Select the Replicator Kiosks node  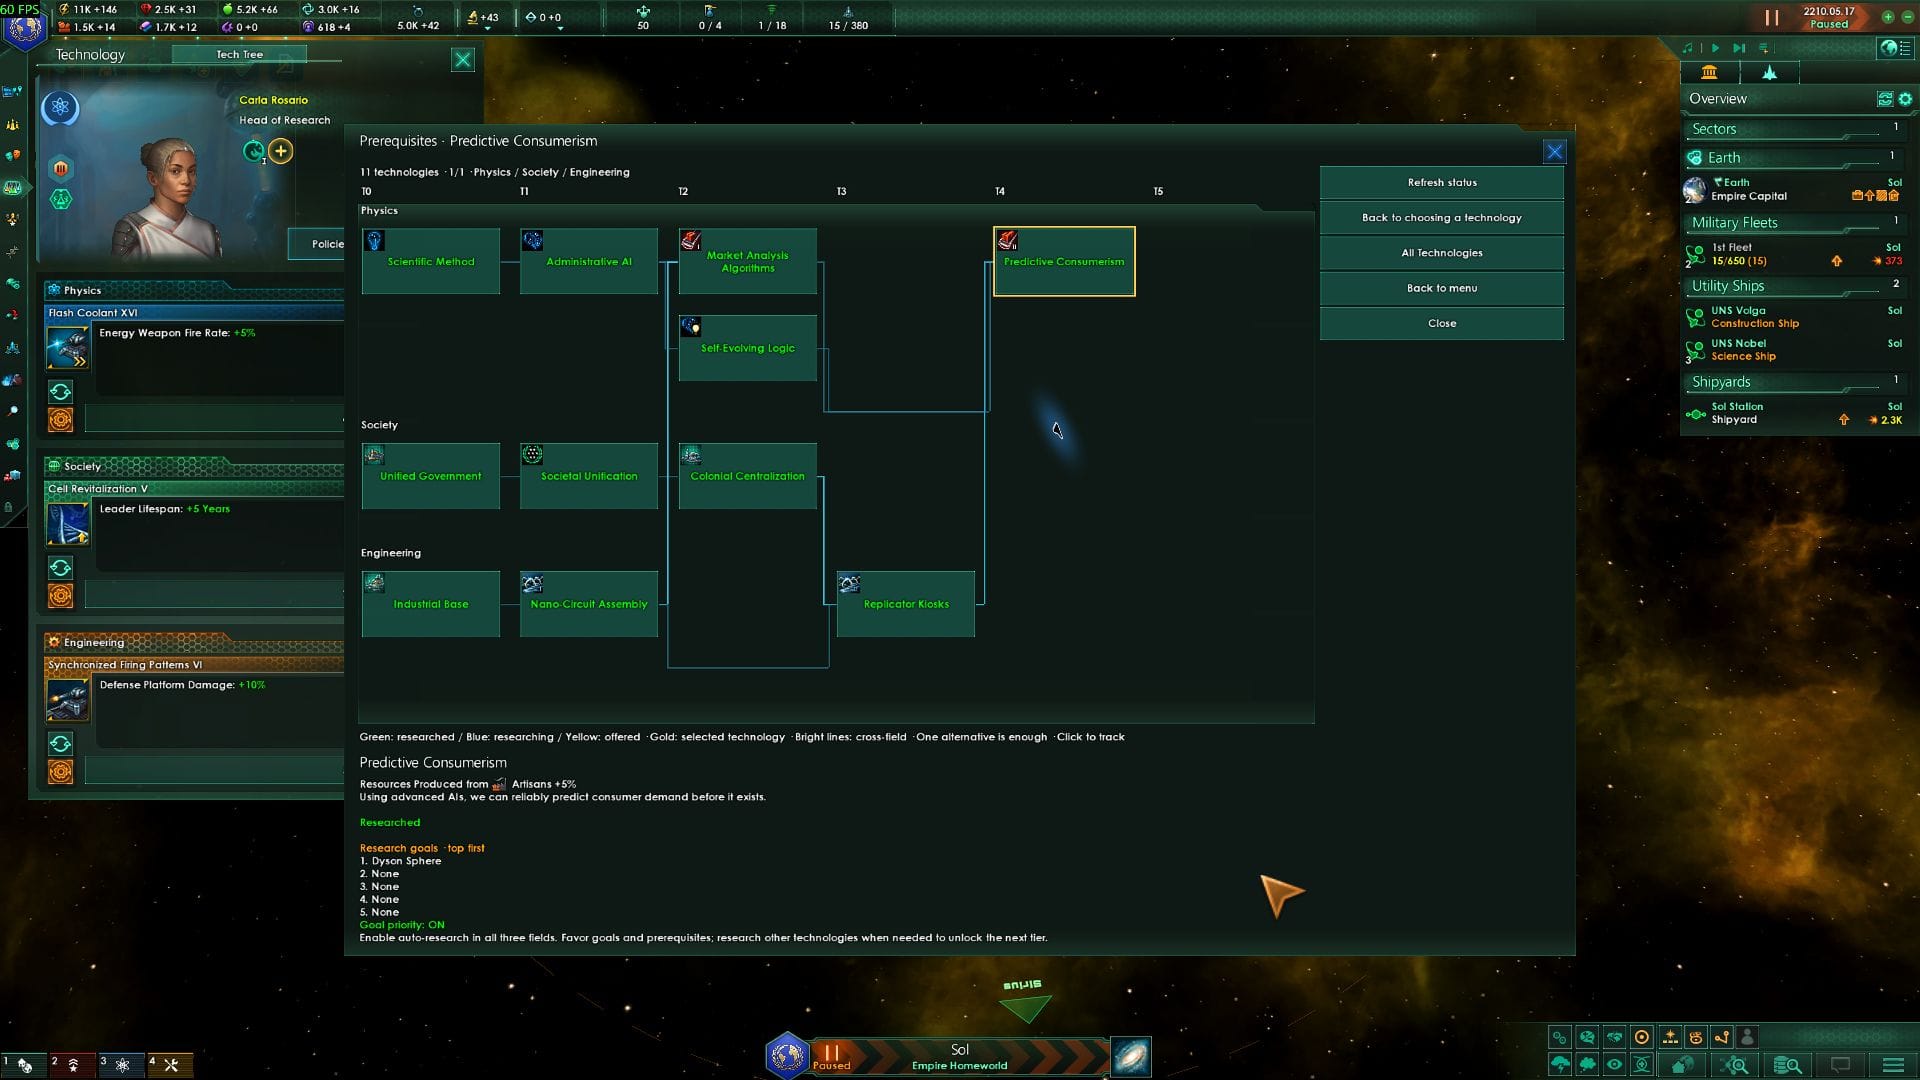[906, 604]
